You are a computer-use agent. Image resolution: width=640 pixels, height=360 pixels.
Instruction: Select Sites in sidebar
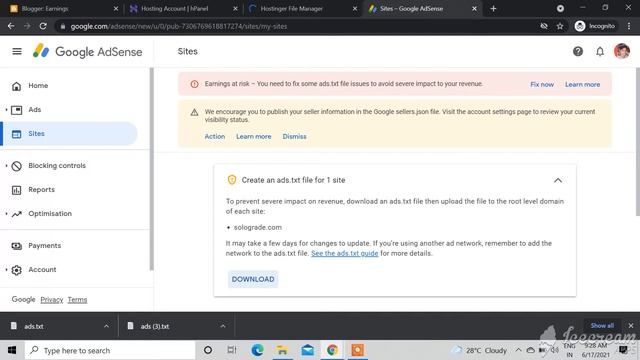pos(69,133)
